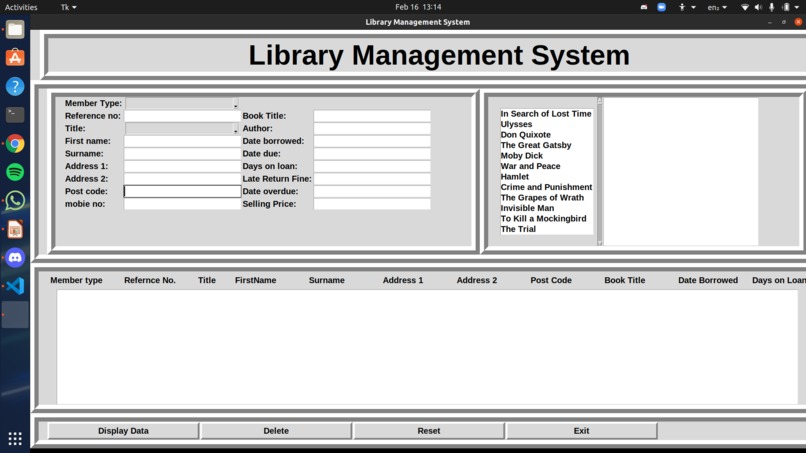Focus the Late Return Fine input field
Image resolution: width=806 pixels, height=453 pixels.
372,178
